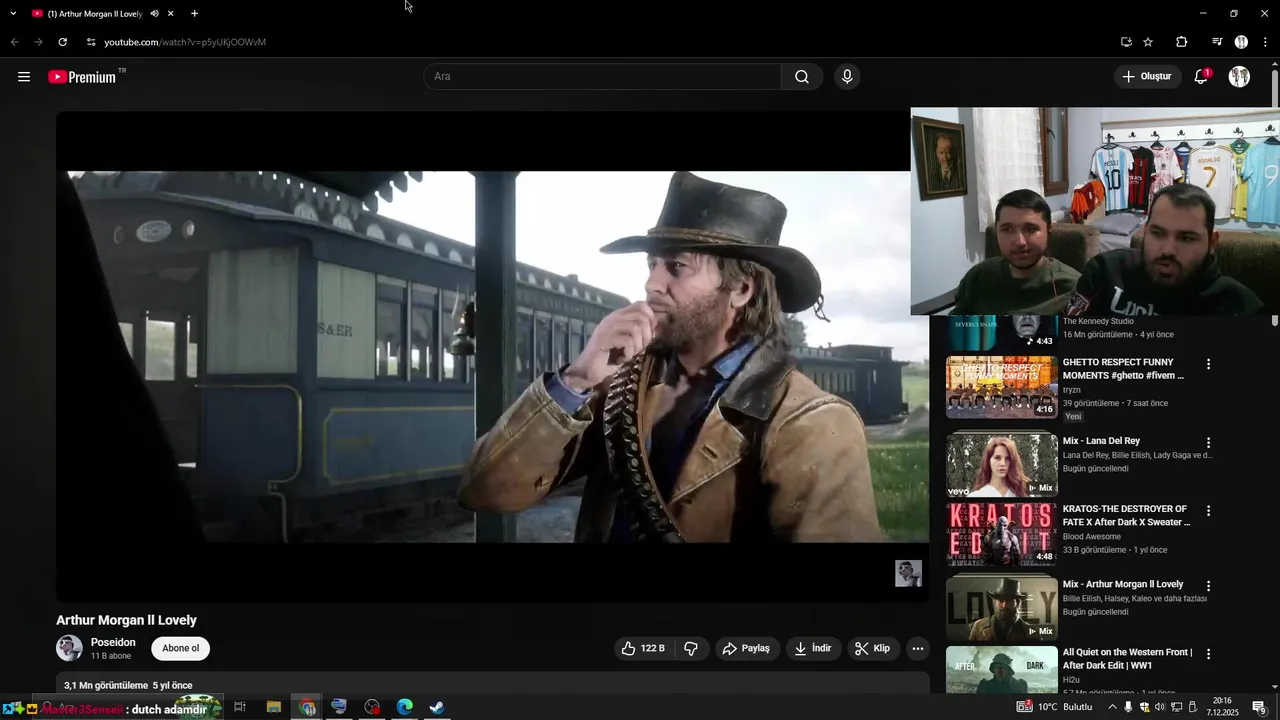This screenshot has height=720, width=1280.
Task: Download video via İndir button
Action: pos(813,648)
